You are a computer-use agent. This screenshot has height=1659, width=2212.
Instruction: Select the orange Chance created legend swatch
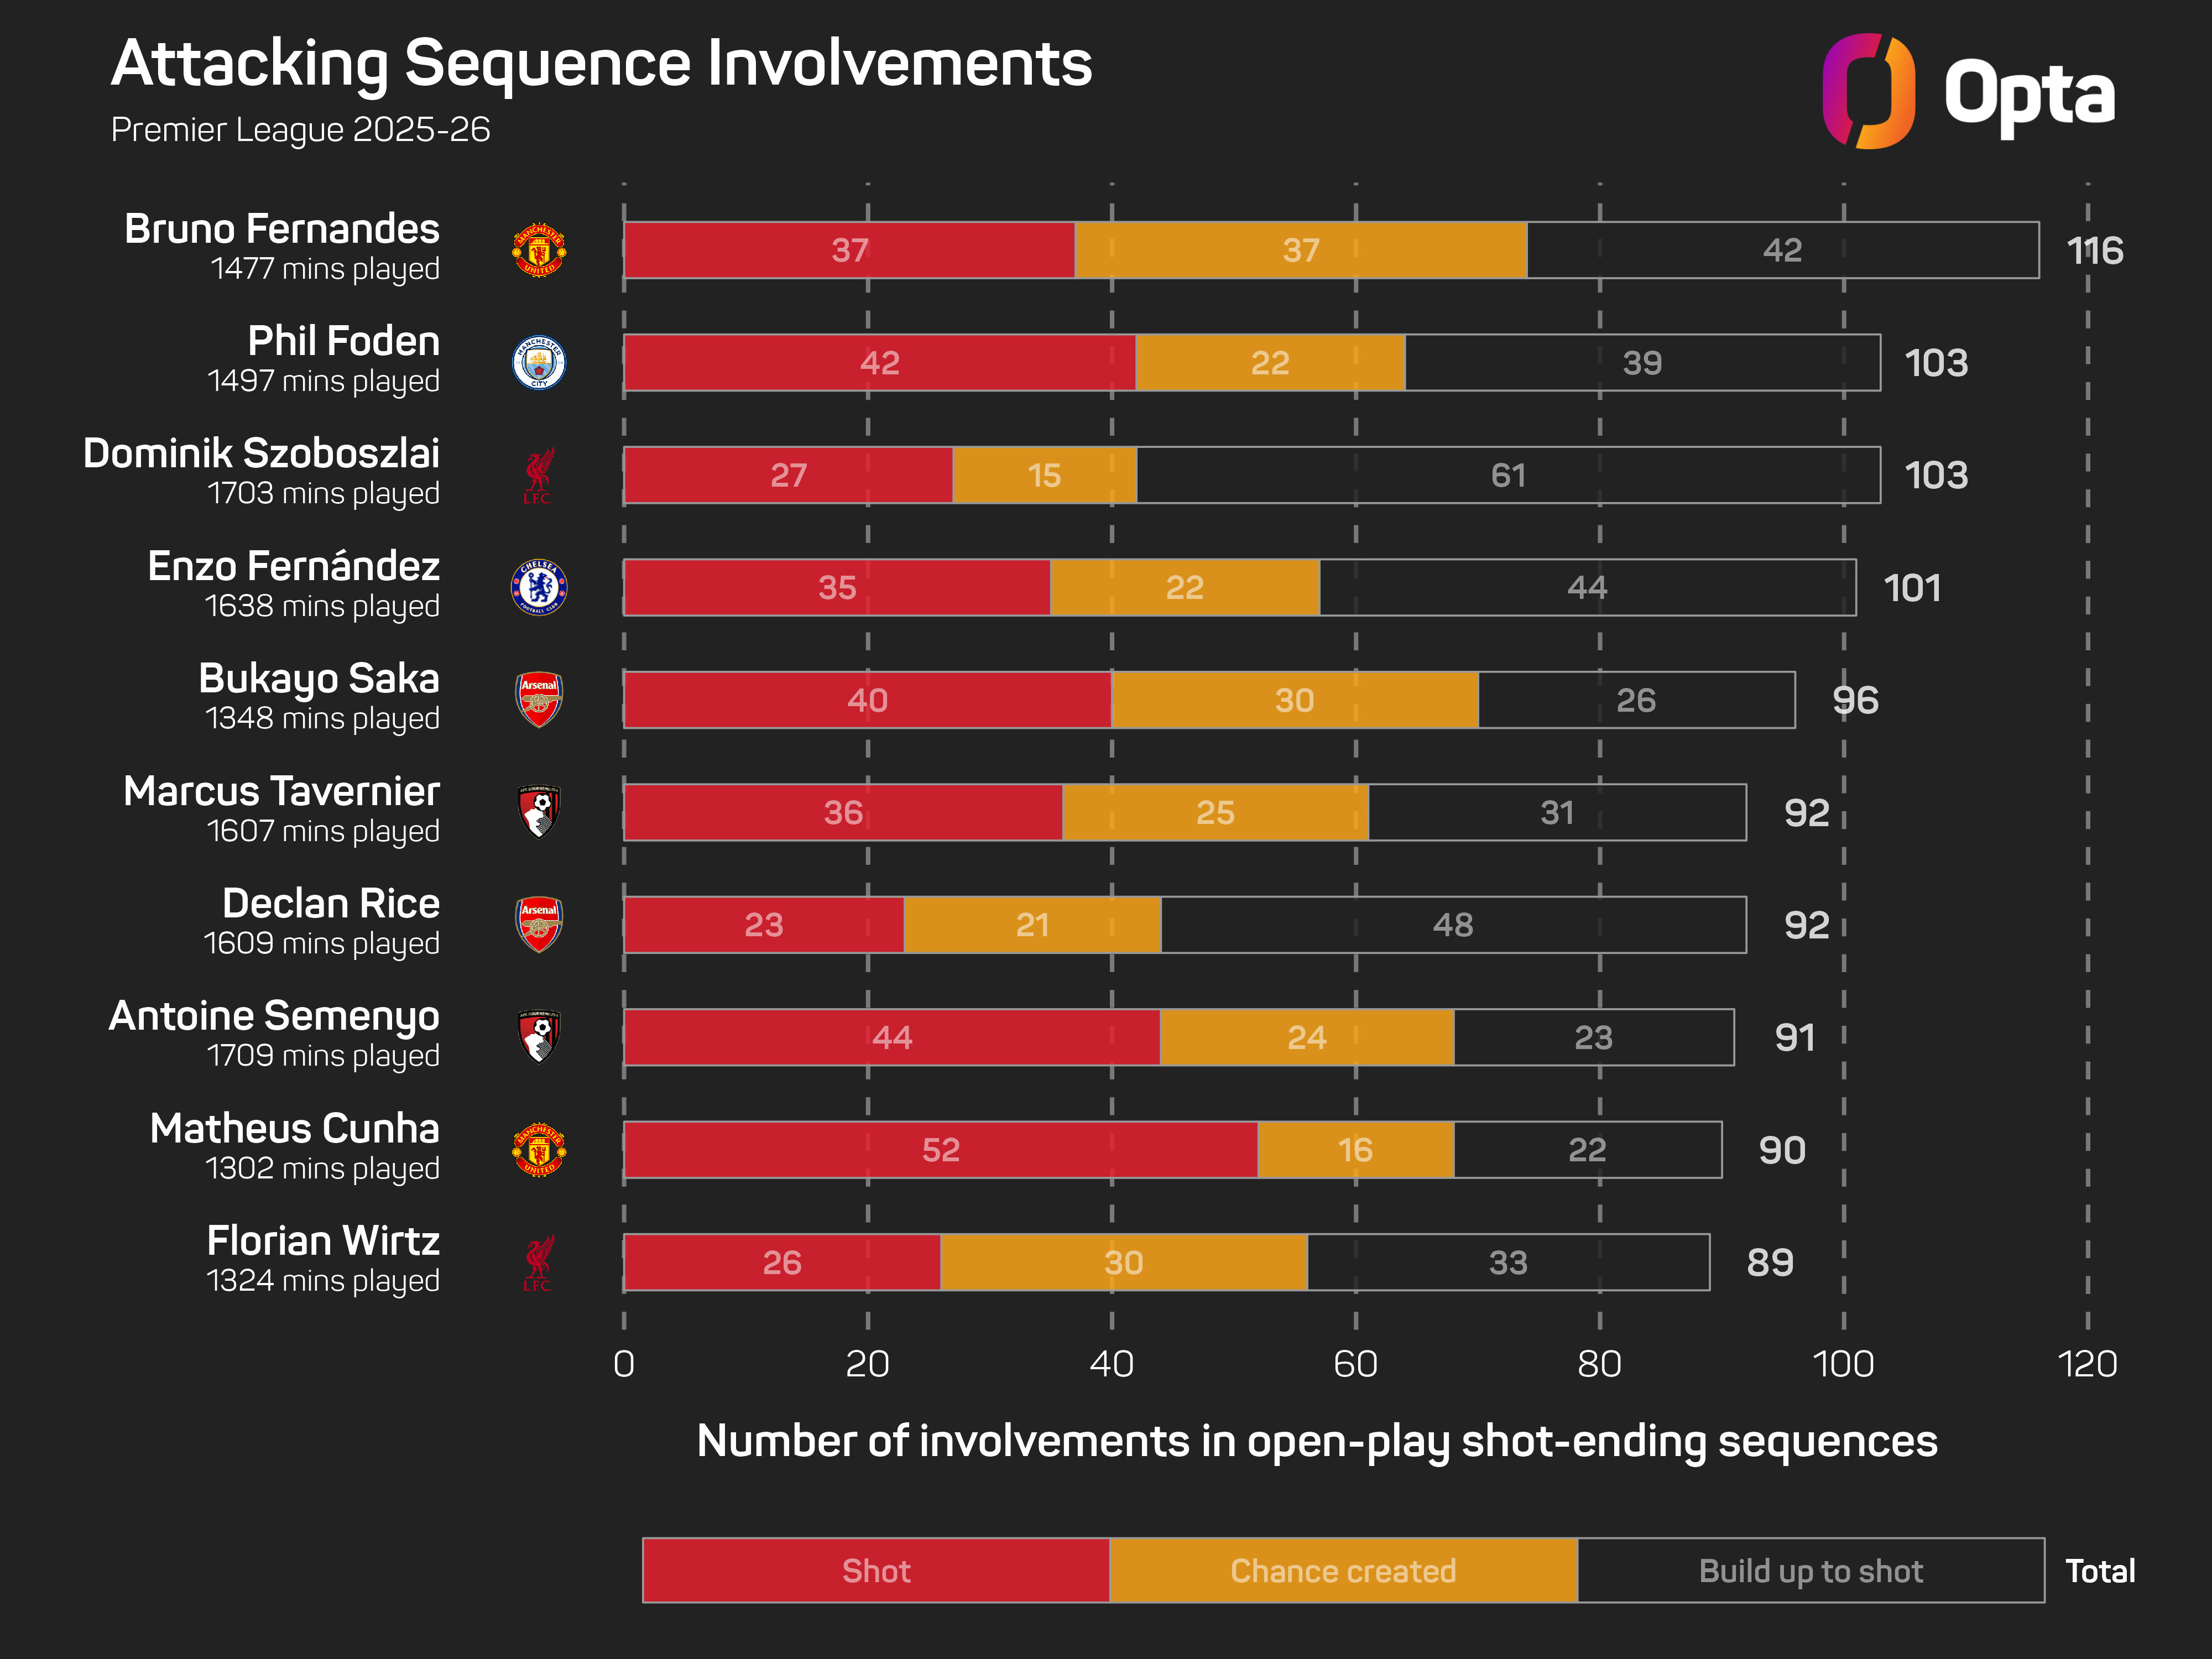point(1343,1570)
